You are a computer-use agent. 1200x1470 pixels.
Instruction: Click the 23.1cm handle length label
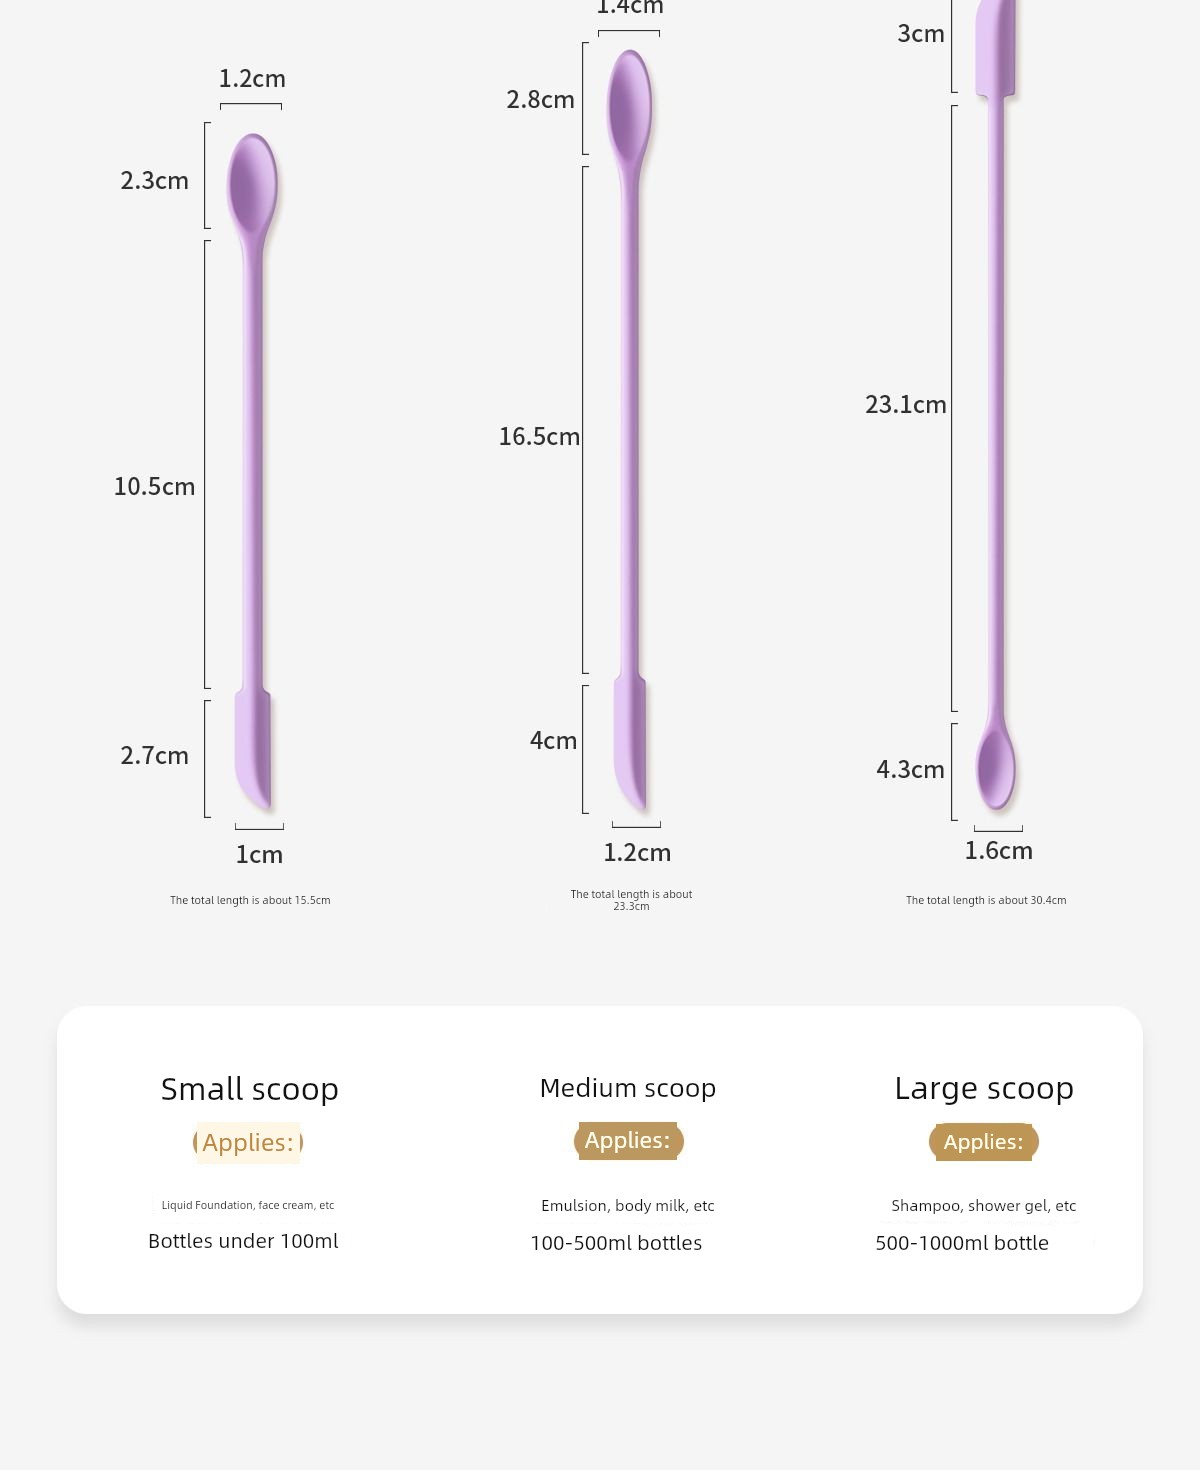pyautogui.click(x=905, y=405)
